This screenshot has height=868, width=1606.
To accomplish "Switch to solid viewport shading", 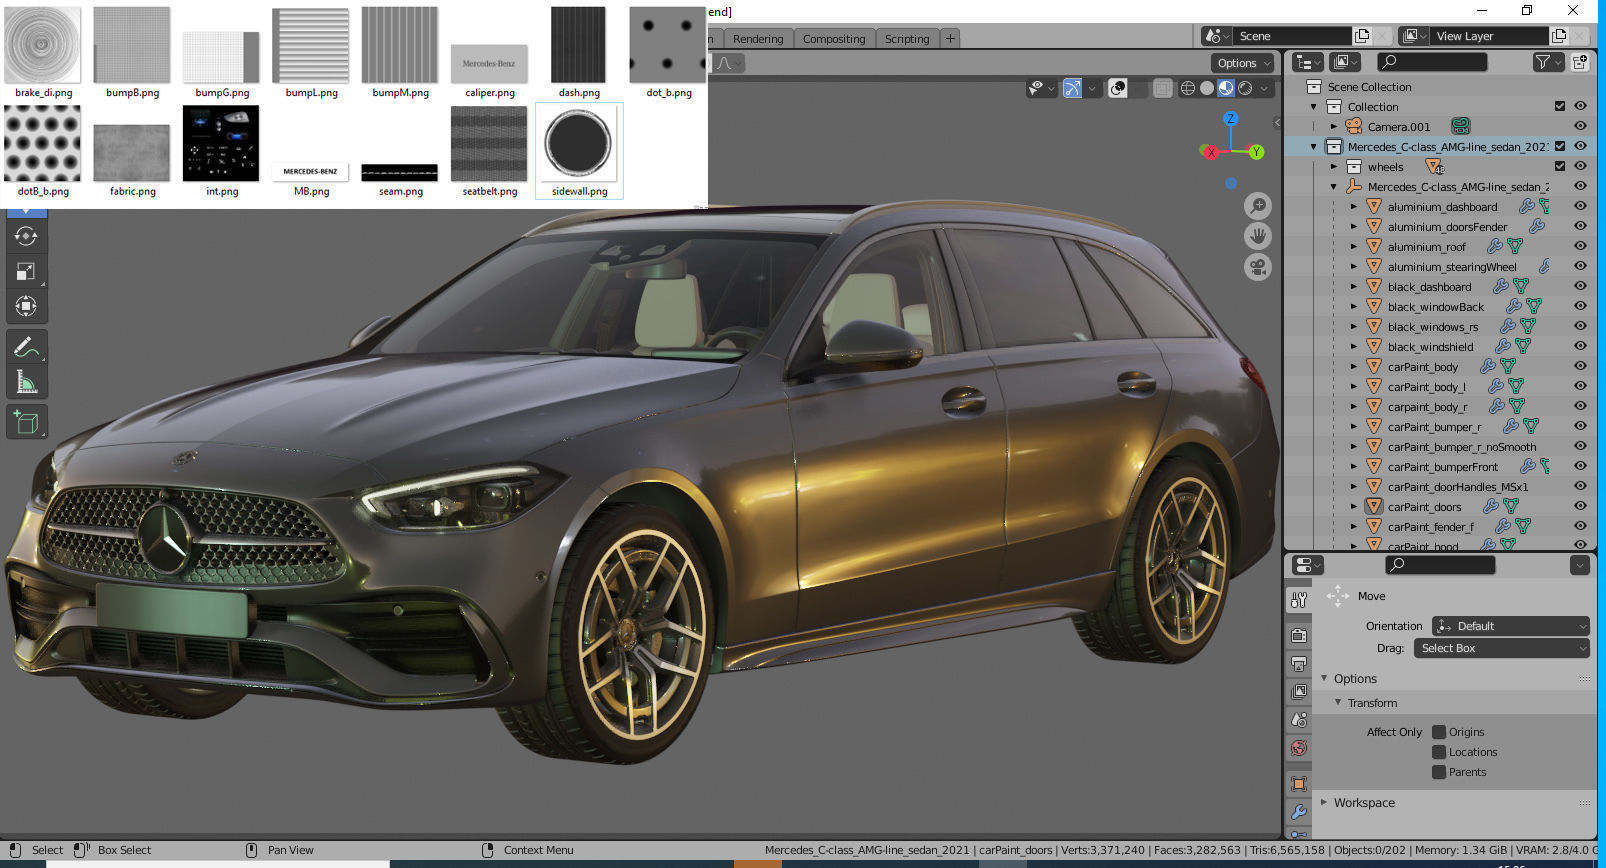I will [x=1207, y=88].
